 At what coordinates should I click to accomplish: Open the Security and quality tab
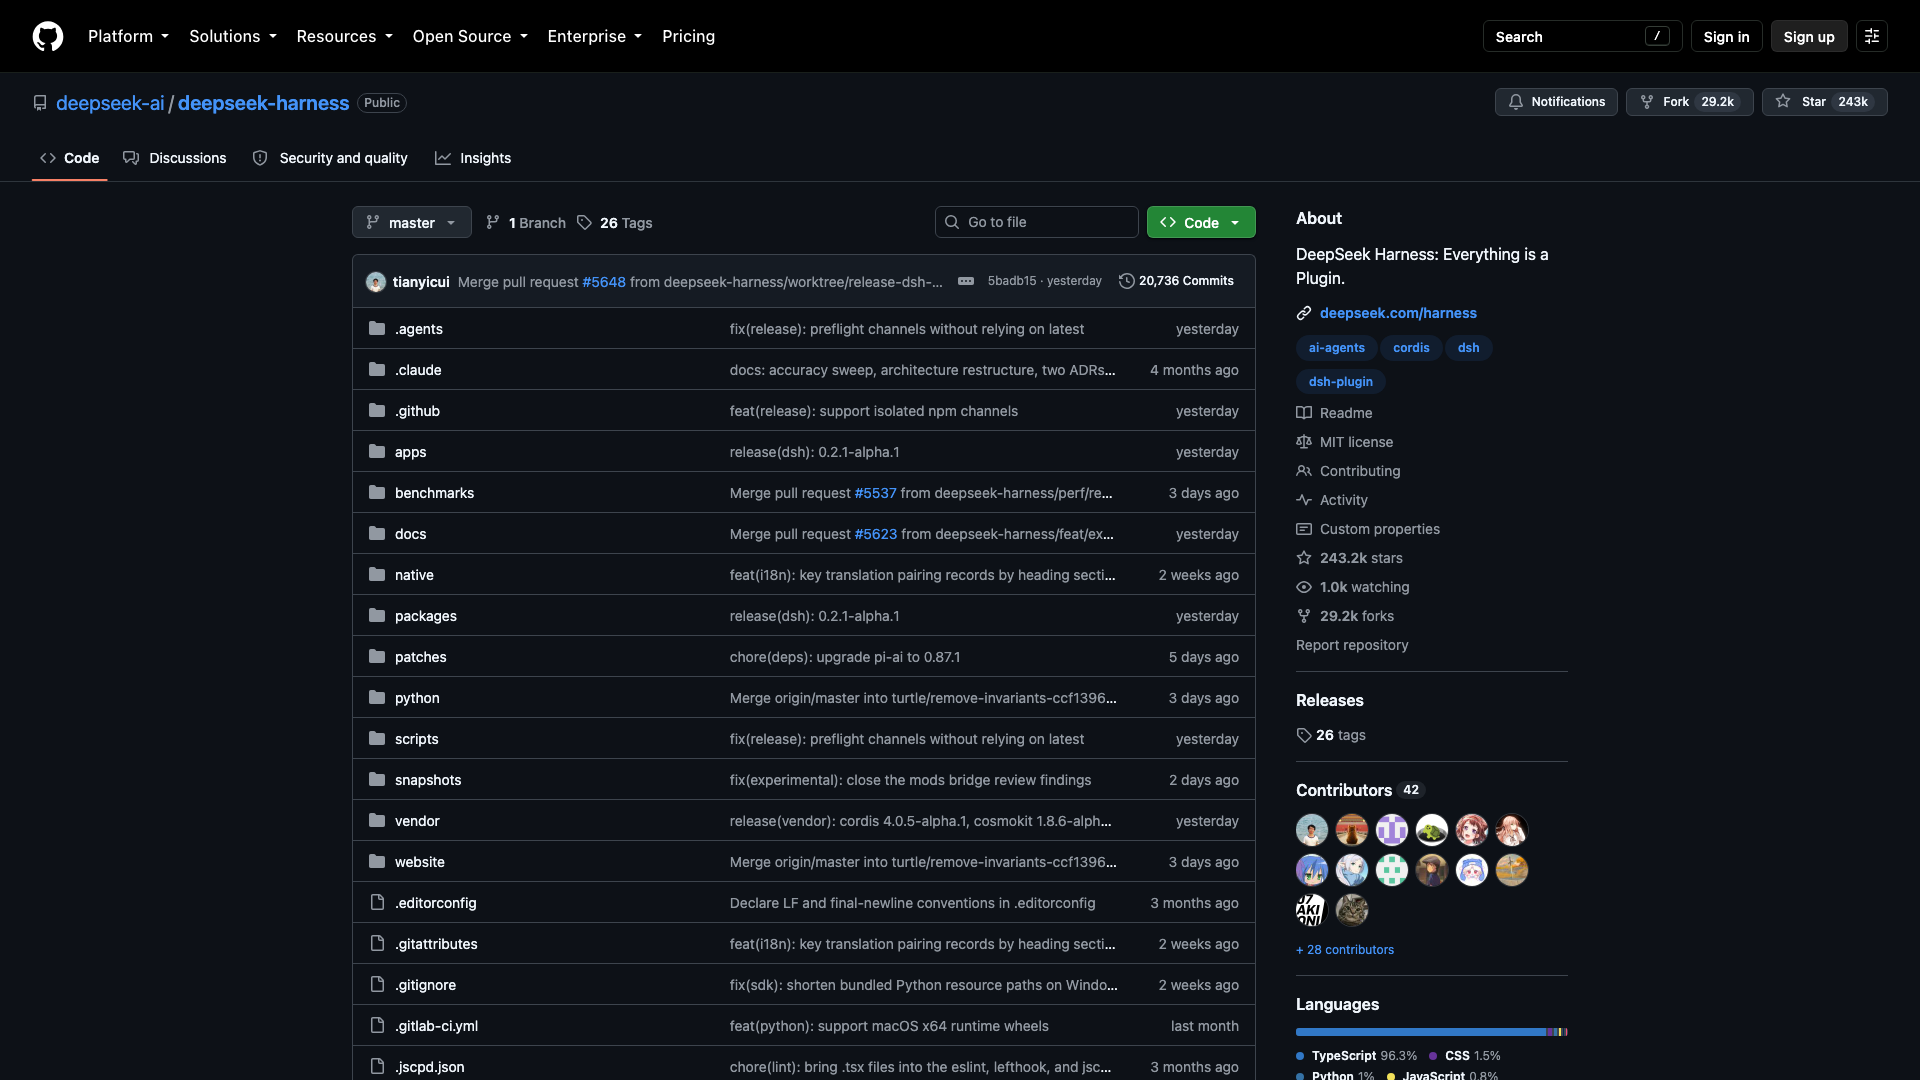pyautogui.click(x=330, y=158)
